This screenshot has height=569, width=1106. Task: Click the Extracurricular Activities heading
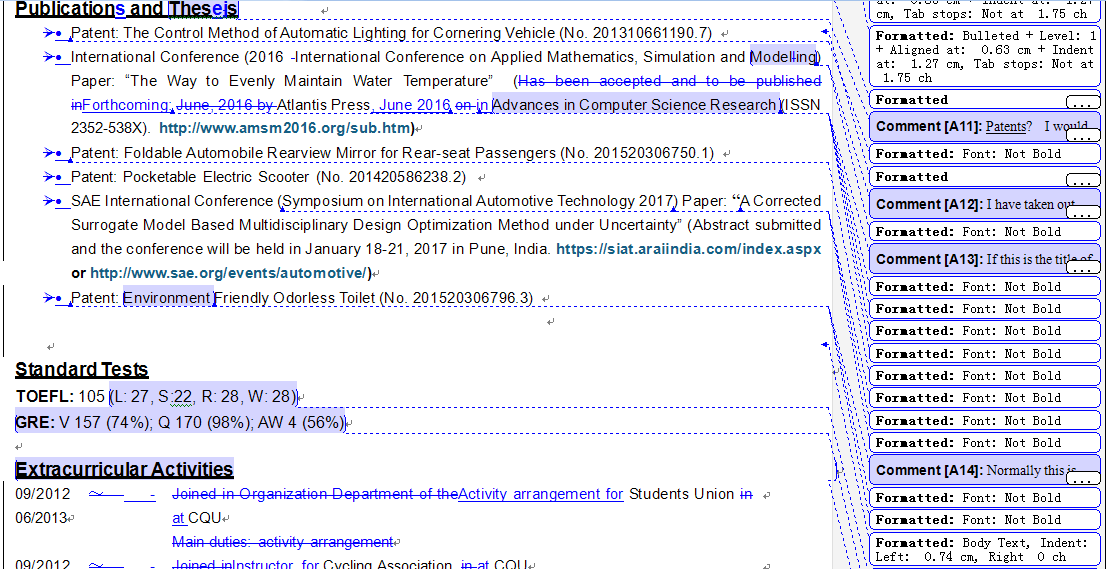coord(124,469)
